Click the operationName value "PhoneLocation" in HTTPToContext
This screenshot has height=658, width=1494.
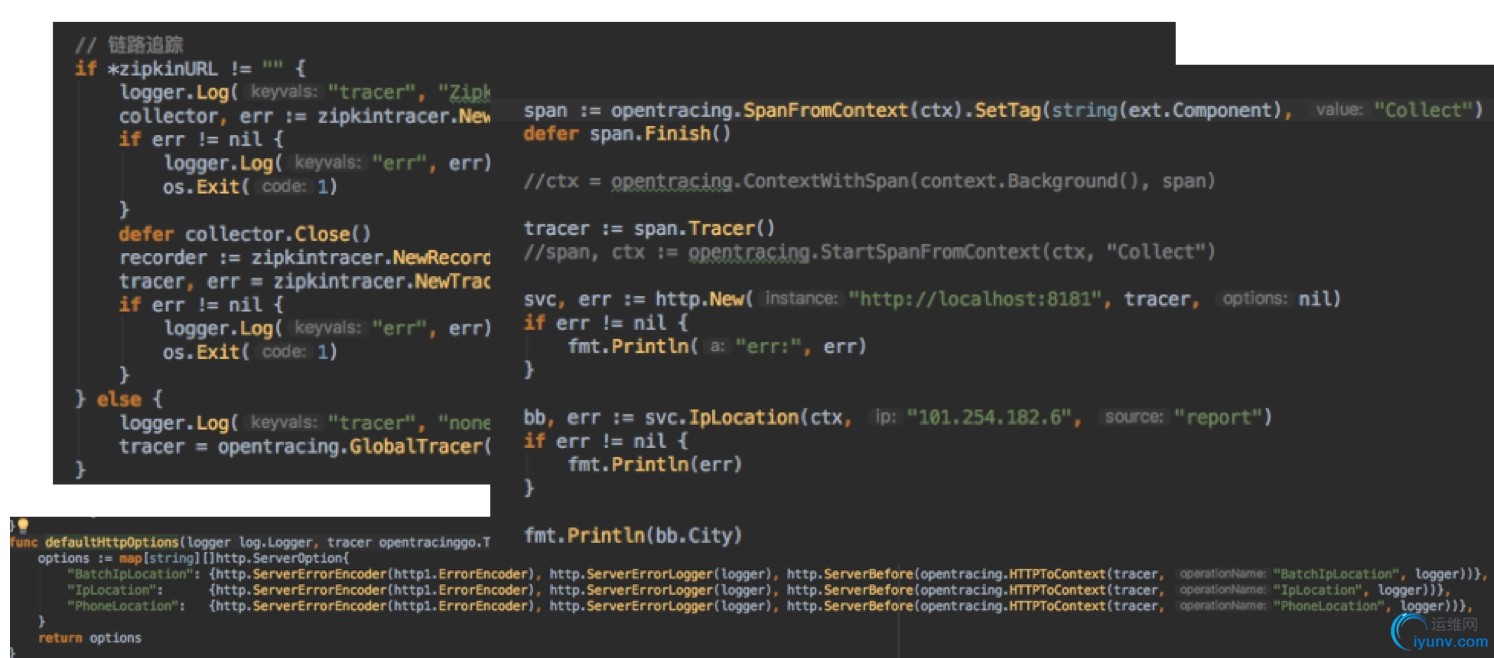click(1329, 606)
